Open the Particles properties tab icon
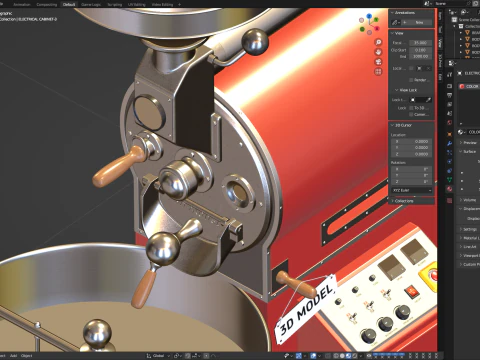 449,152
